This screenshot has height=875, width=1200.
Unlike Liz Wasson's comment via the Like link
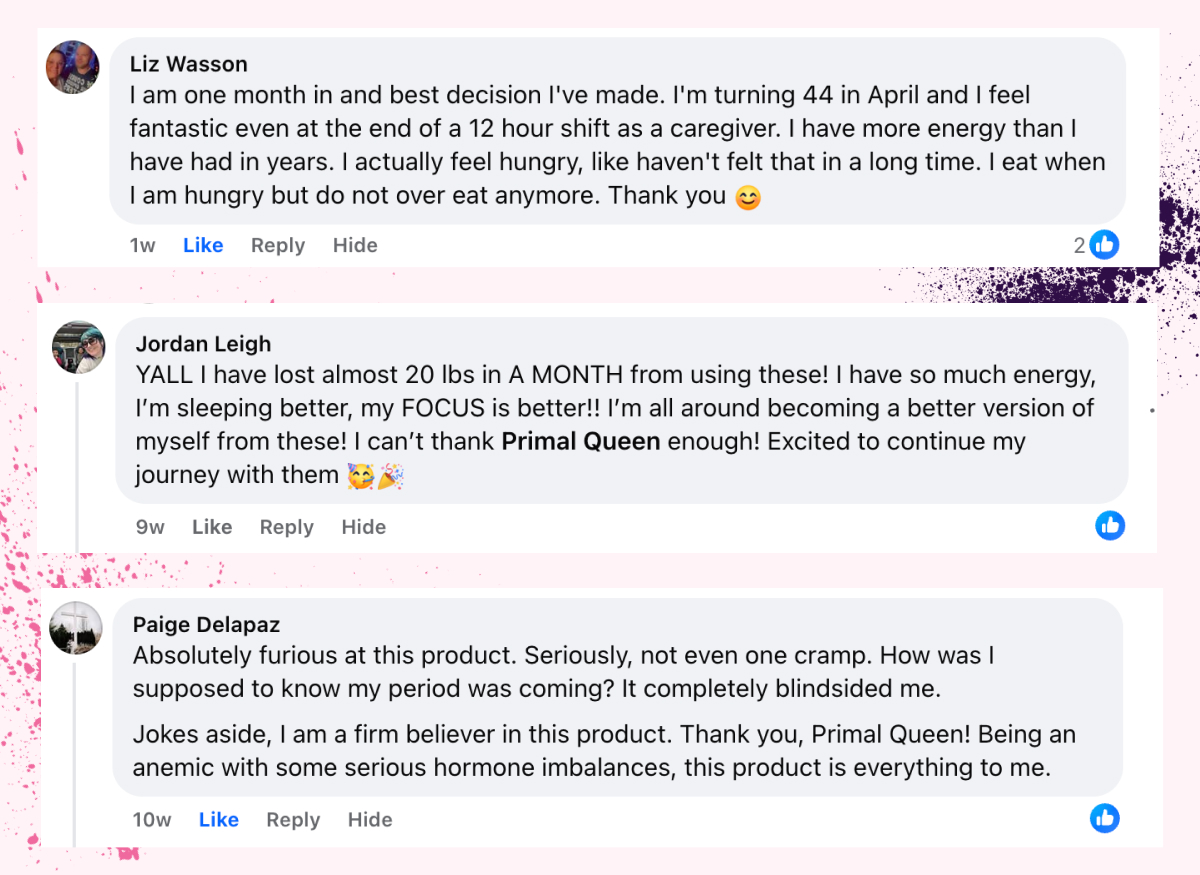(x=203, y=244)
